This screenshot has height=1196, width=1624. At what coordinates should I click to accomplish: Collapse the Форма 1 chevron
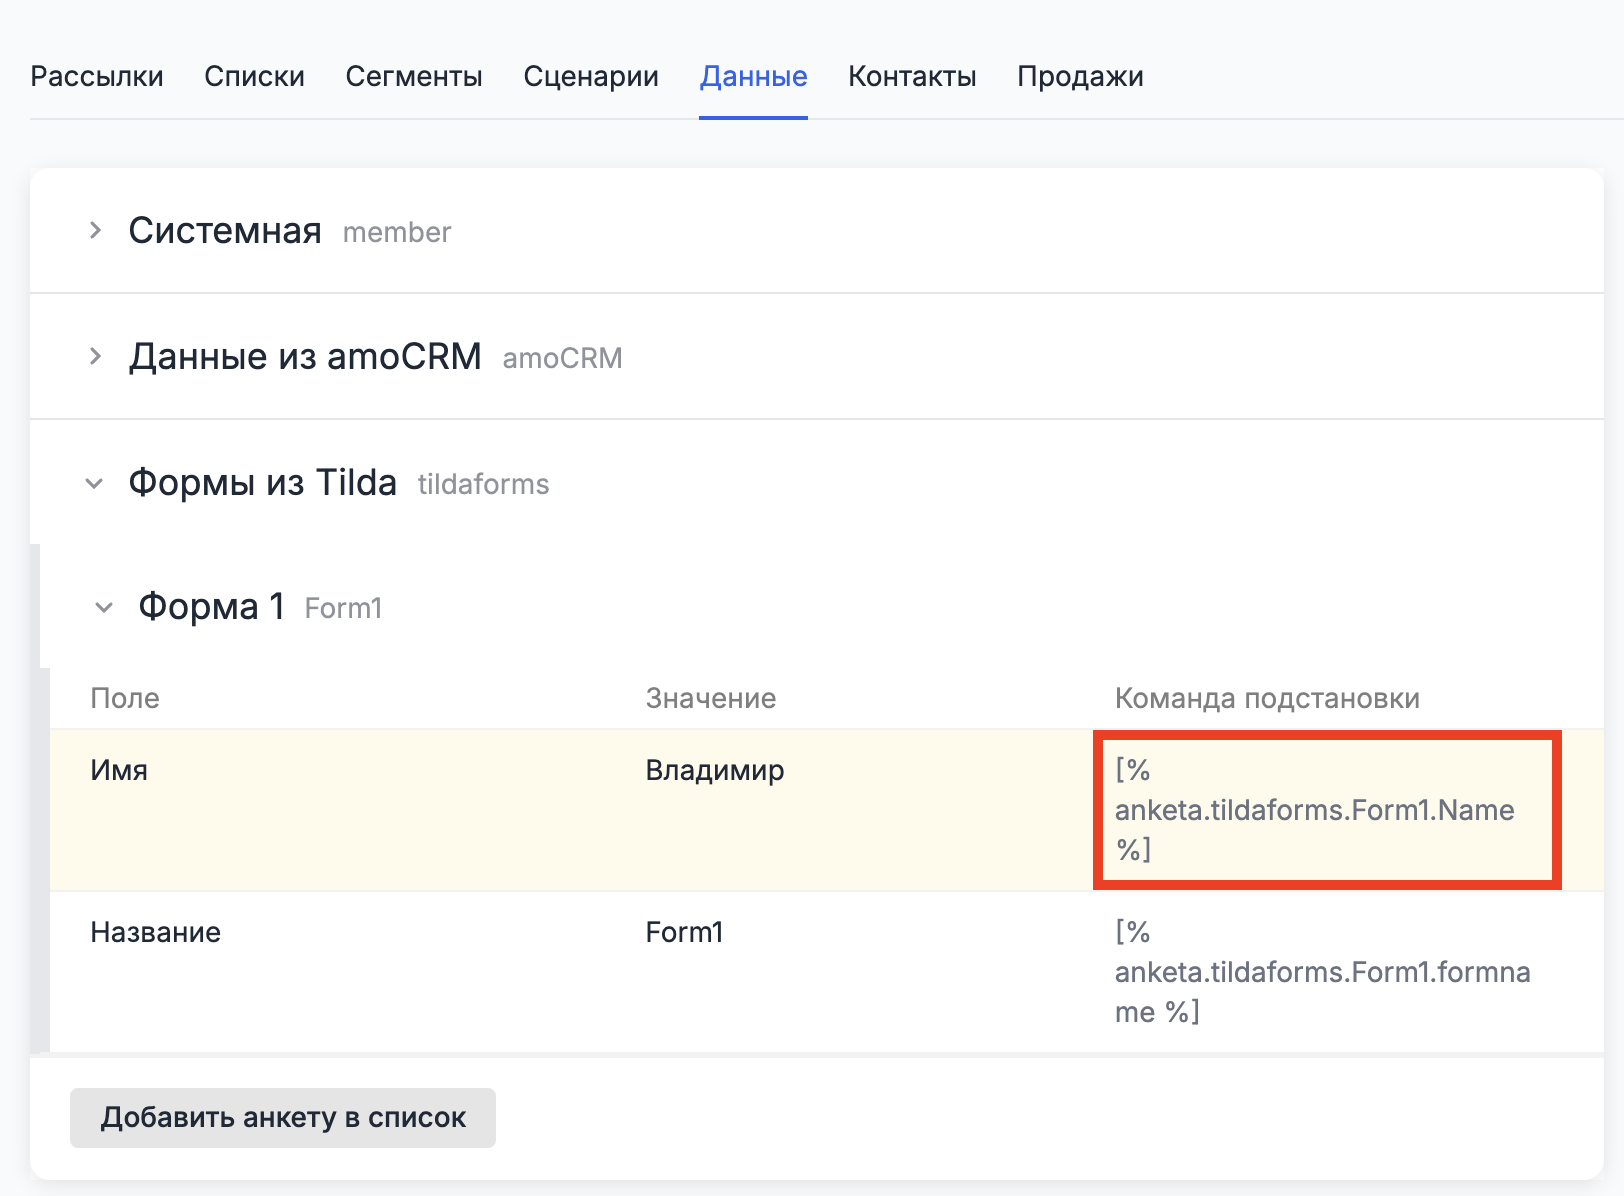pos(104,608)
